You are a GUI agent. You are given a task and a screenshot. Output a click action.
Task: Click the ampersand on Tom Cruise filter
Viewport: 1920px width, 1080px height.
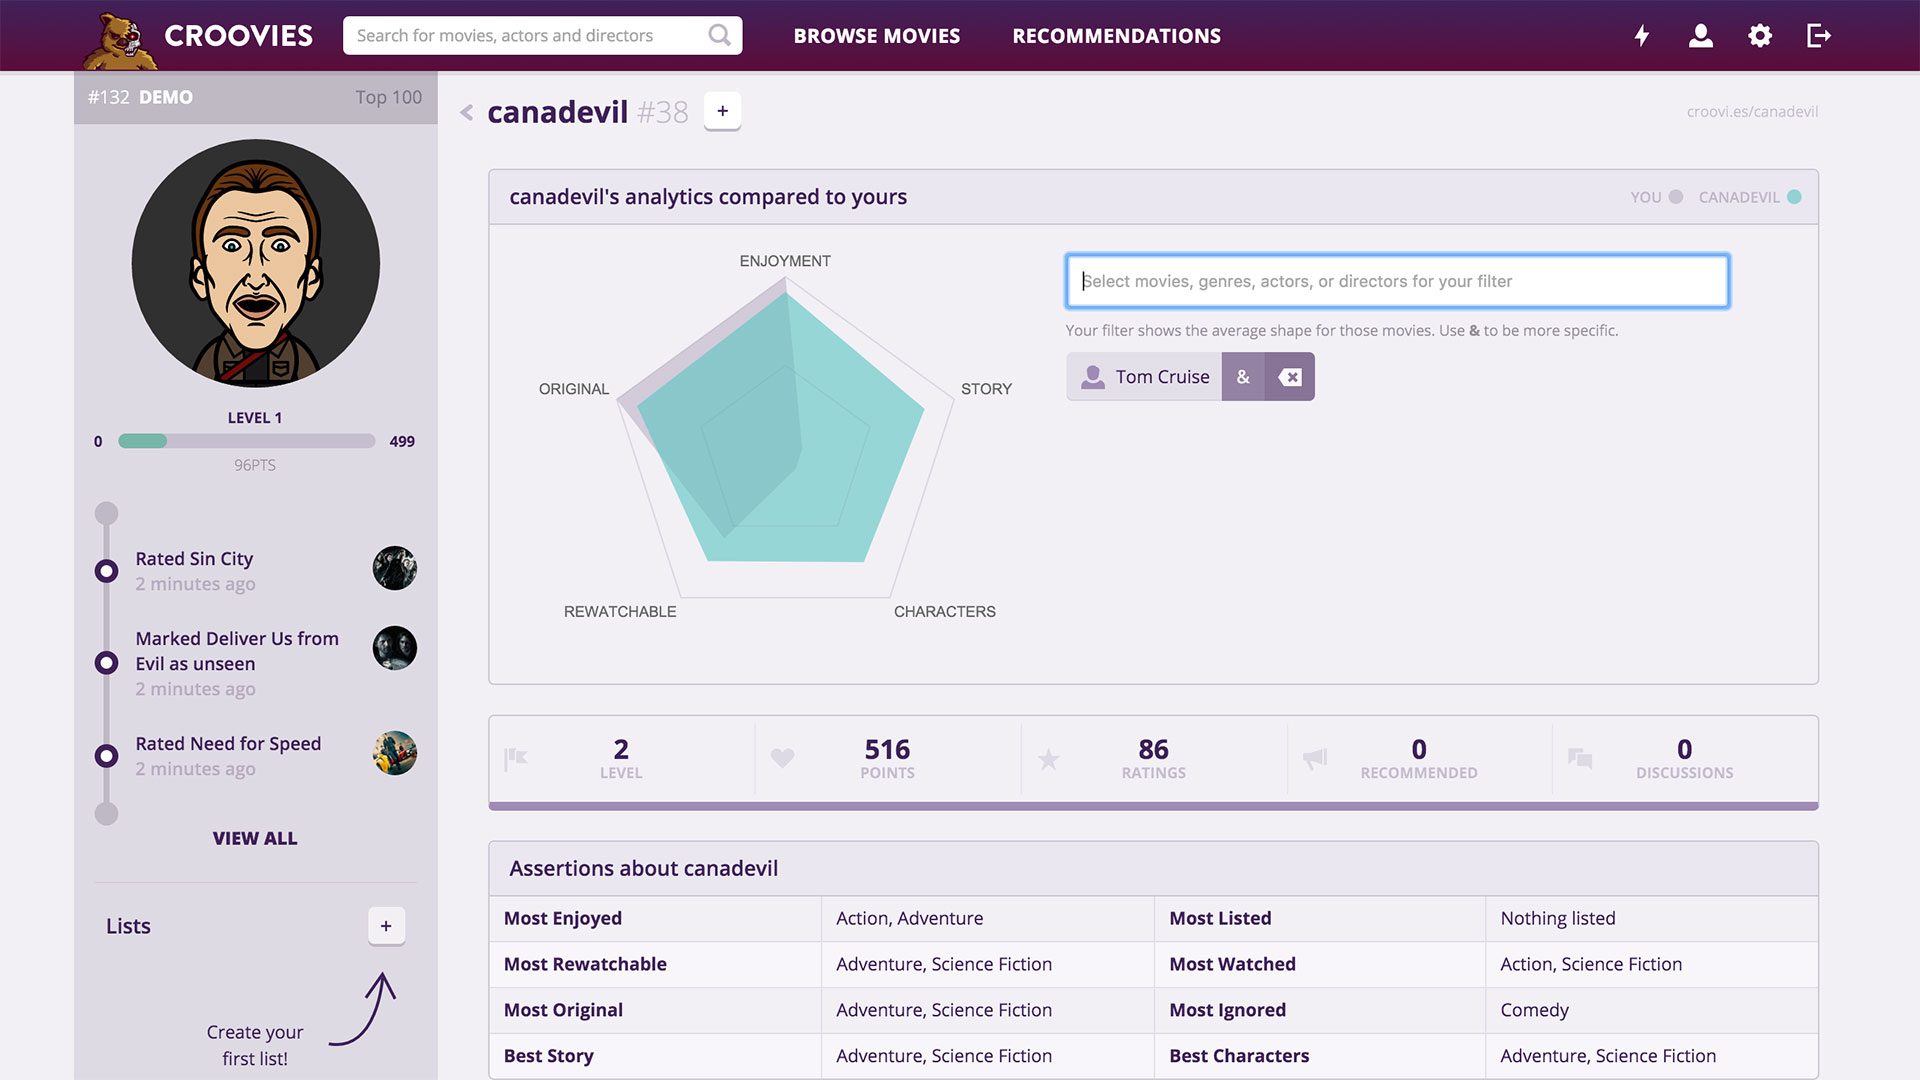[1243, 377]
